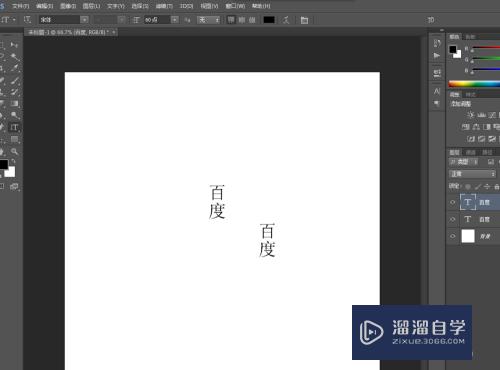This screenshot has height=370, width=500.
Task: Center-align the text in options bar
Action: [x=242, y=20]
